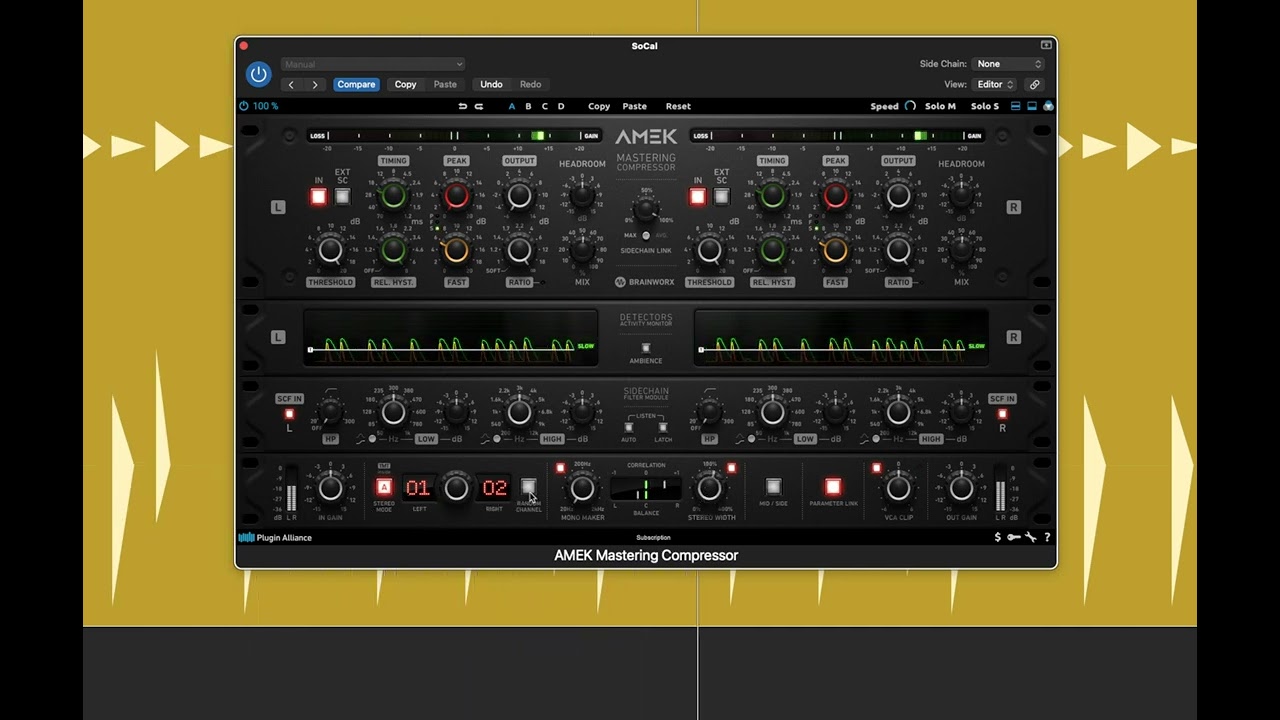Click the dollar sign icon
Viewport: 1280px width, 720px height.
997,538
